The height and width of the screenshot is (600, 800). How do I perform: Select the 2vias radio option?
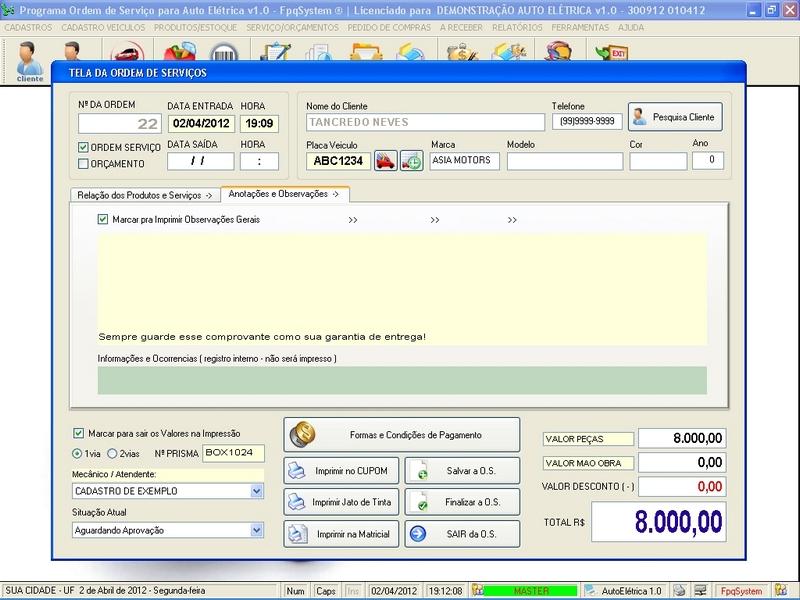(111, 453)
